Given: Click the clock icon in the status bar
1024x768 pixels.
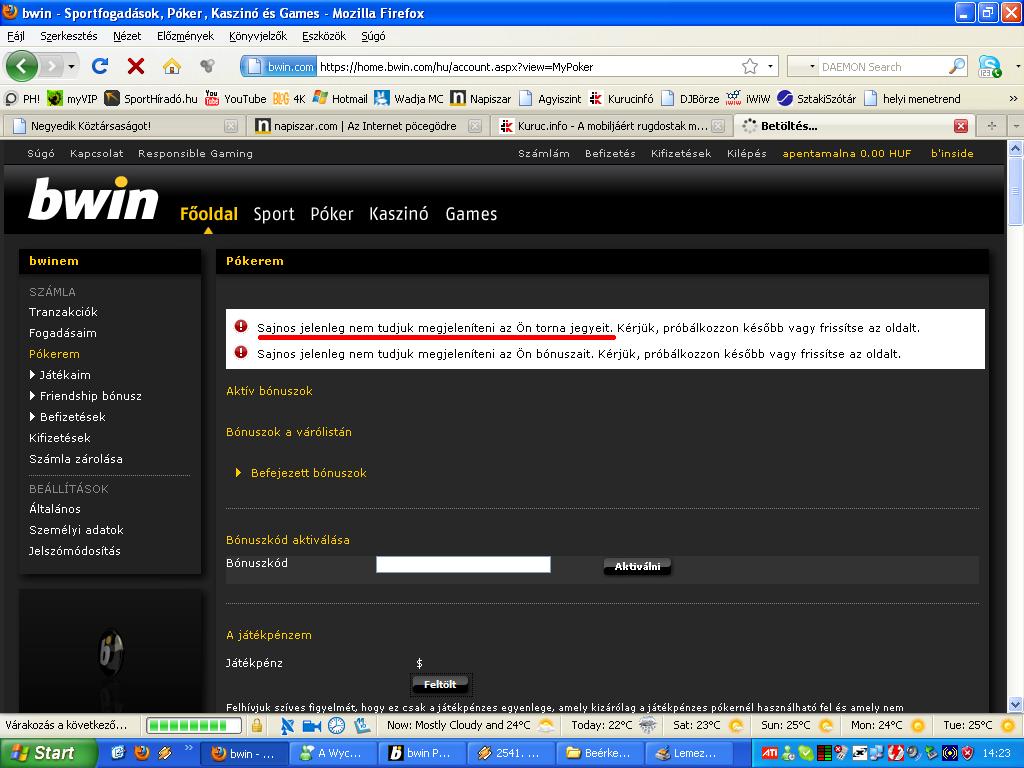Looking at the screenshot, I should (x=336, y=725).
